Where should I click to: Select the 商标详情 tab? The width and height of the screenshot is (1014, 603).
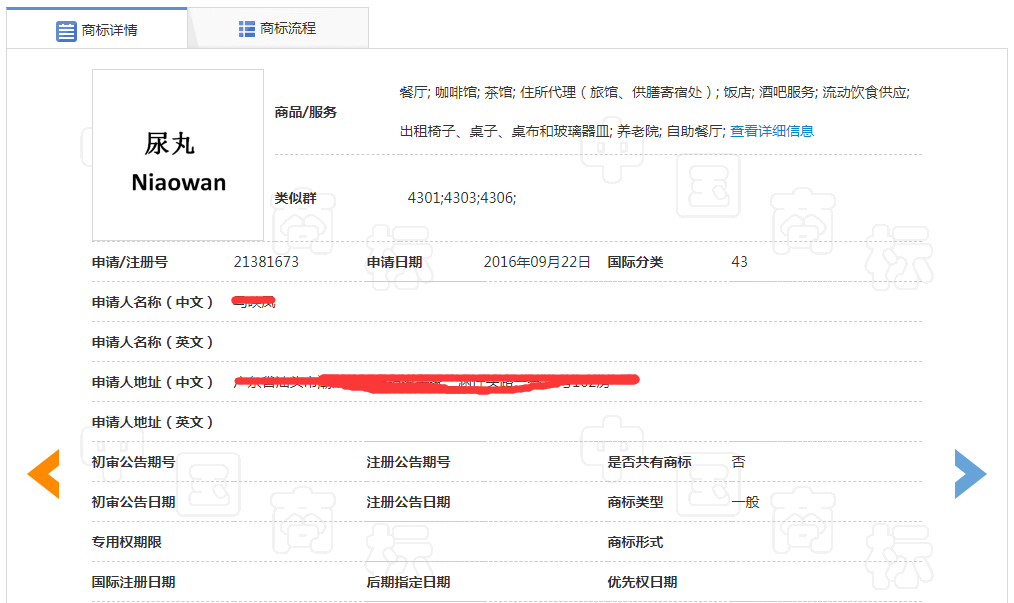[x=98, y=30]
